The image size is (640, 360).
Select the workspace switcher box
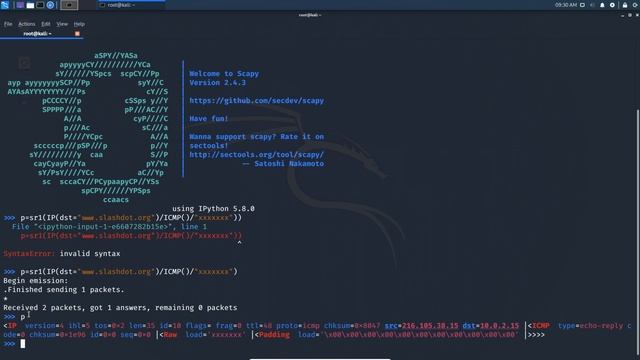[x=69, y=5]
